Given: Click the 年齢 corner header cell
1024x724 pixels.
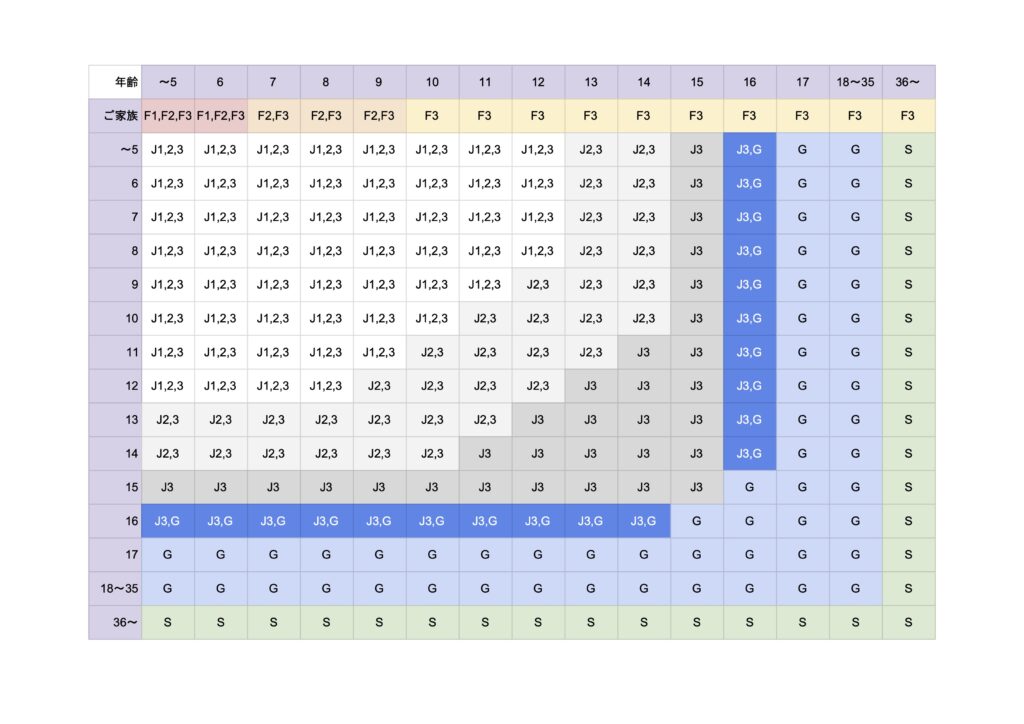Looking at the screenshot, I should pos(115,82).
